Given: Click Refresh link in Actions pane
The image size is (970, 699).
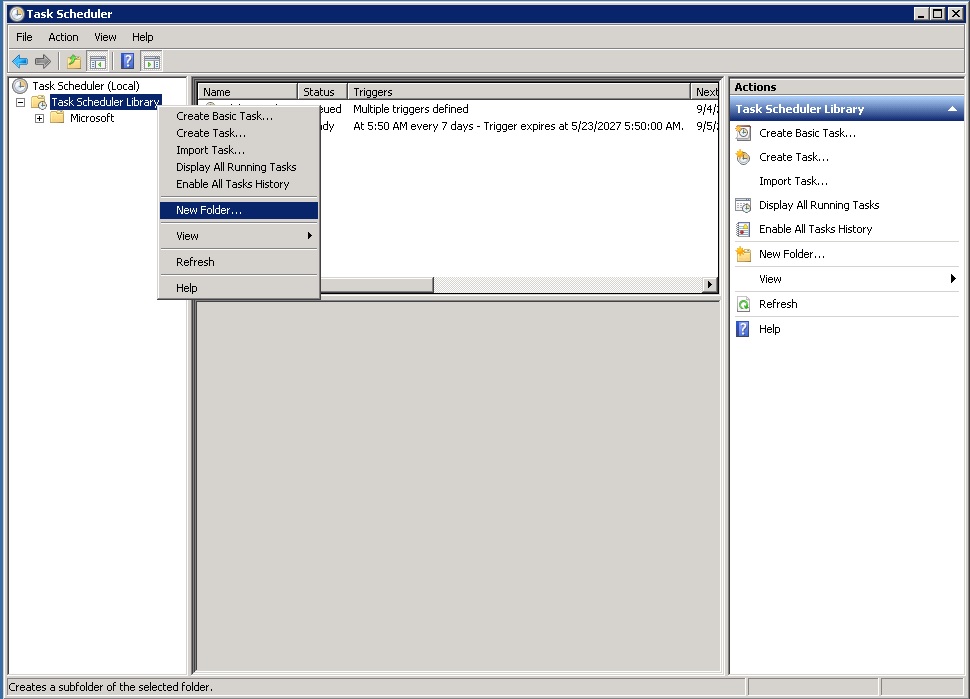Looking at the screenshot, I should (x=778, y=304).
